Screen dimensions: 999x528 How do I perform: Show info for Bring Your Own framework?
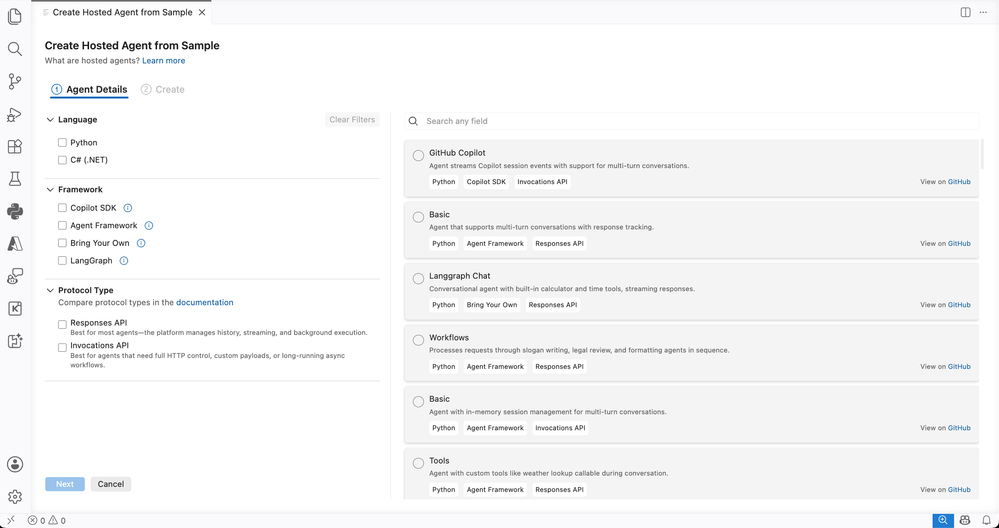tap(141, 243)
